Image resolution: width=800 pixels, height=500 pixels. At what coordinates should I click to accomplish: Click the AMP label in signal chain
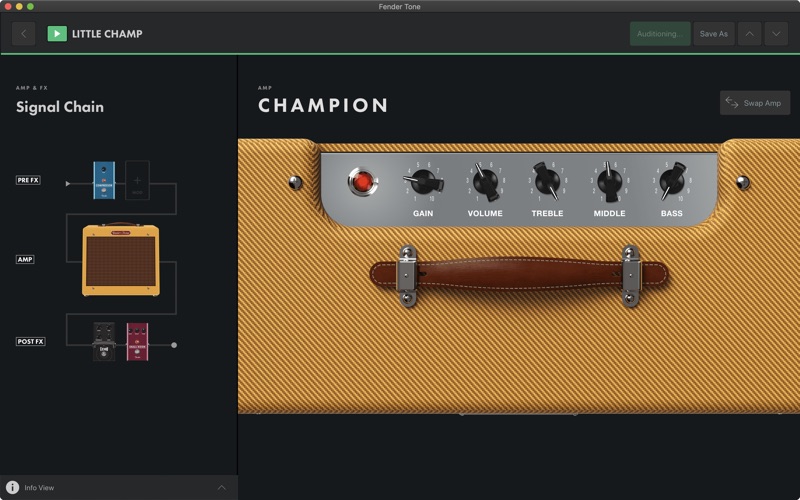pos(25,259)
